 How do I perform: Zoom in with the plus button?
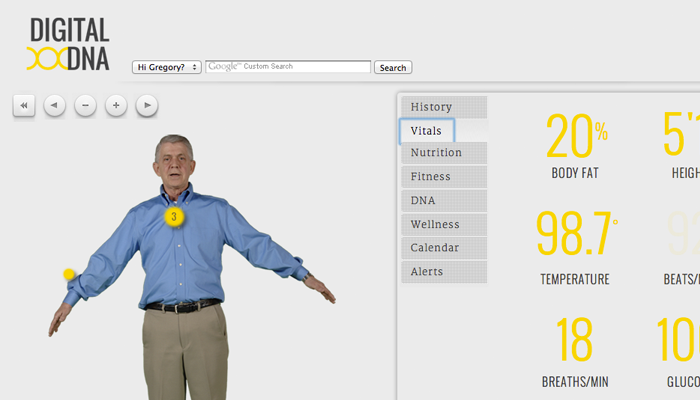(x=116, y=105)
